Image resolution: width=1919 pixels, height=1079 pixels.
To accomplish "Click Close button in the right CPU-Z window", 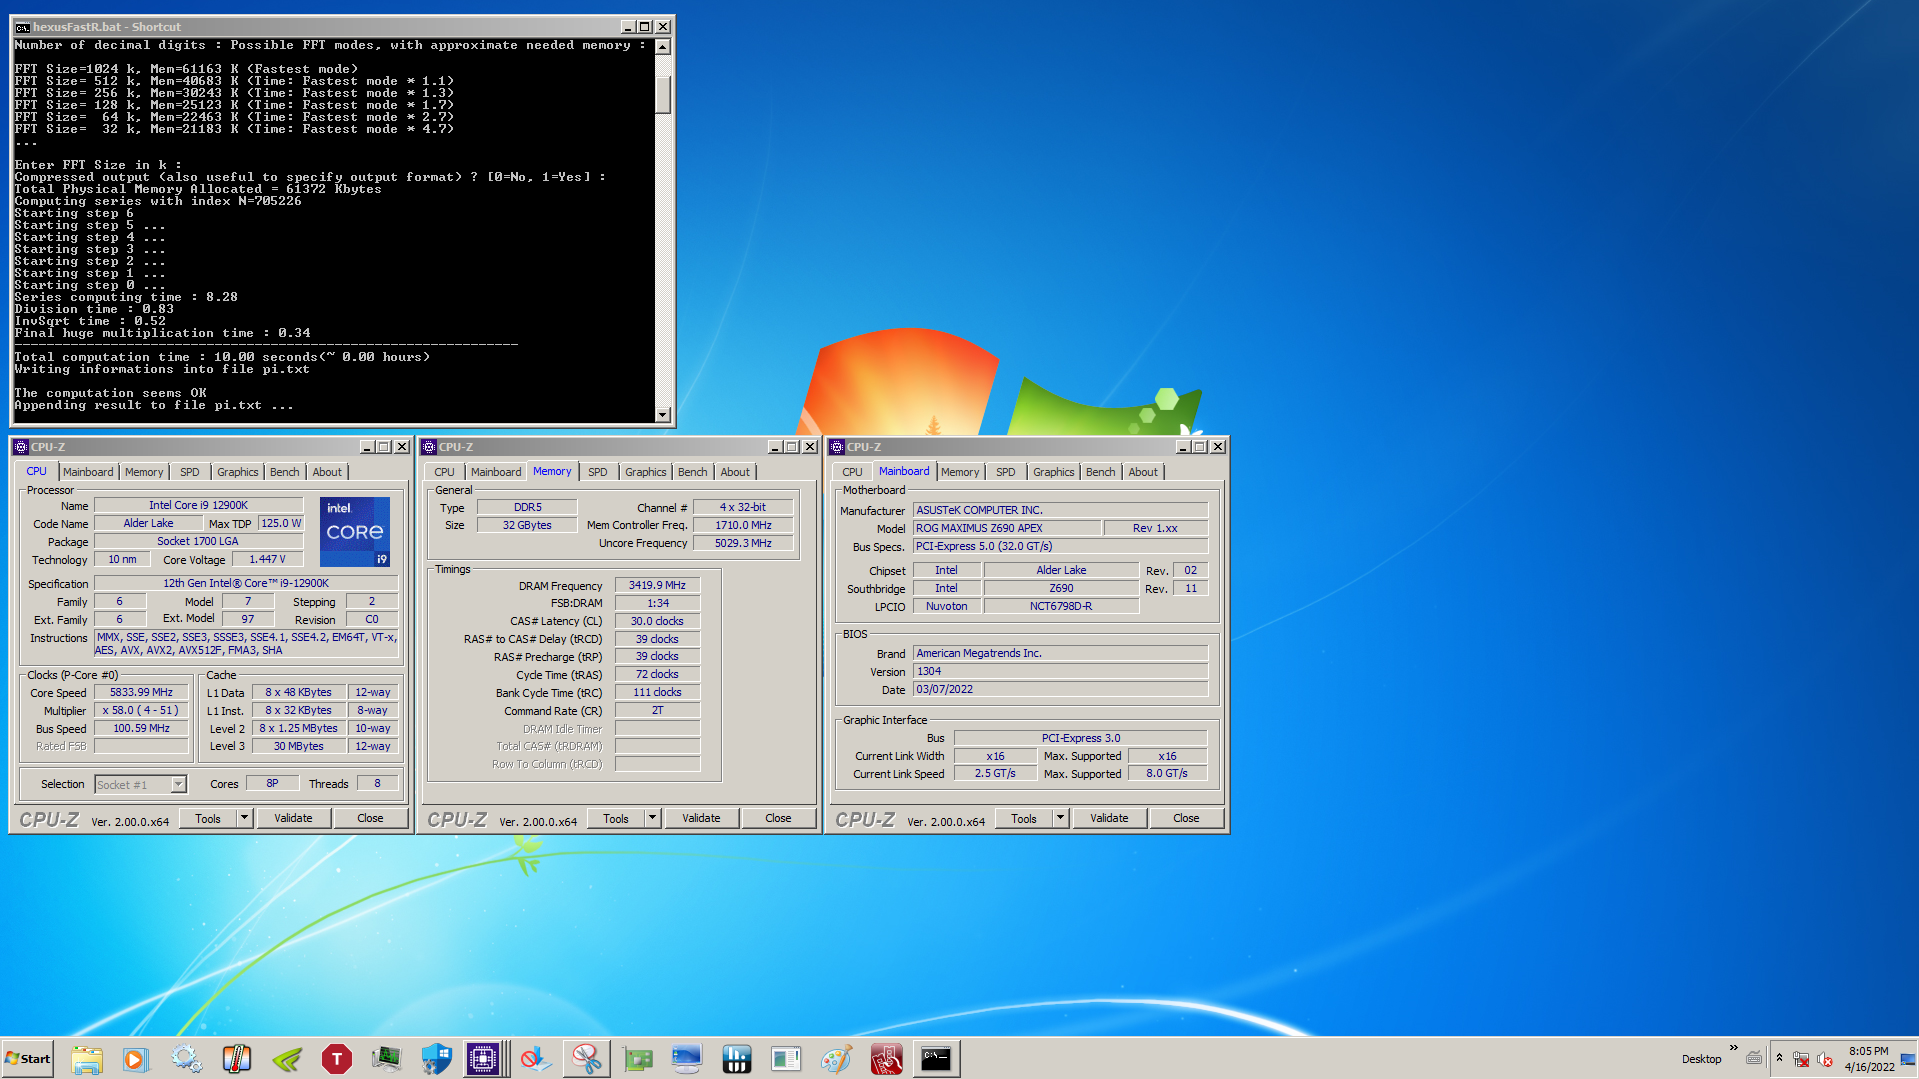I will 1186,818.
